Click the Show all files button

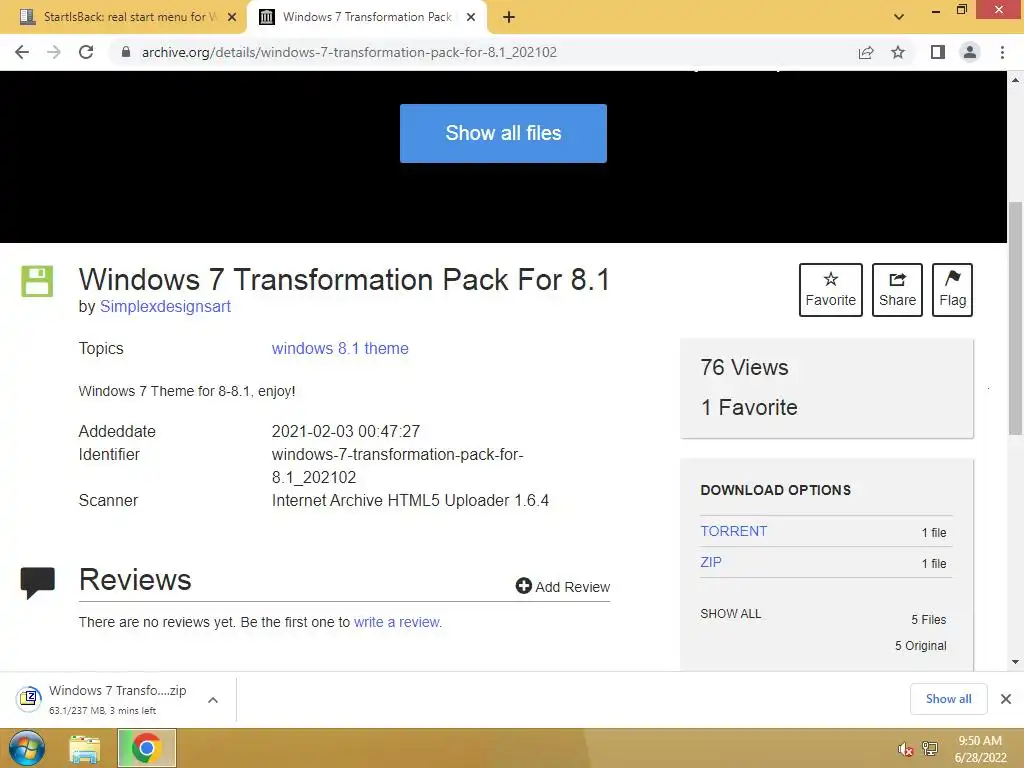(504, 133)
